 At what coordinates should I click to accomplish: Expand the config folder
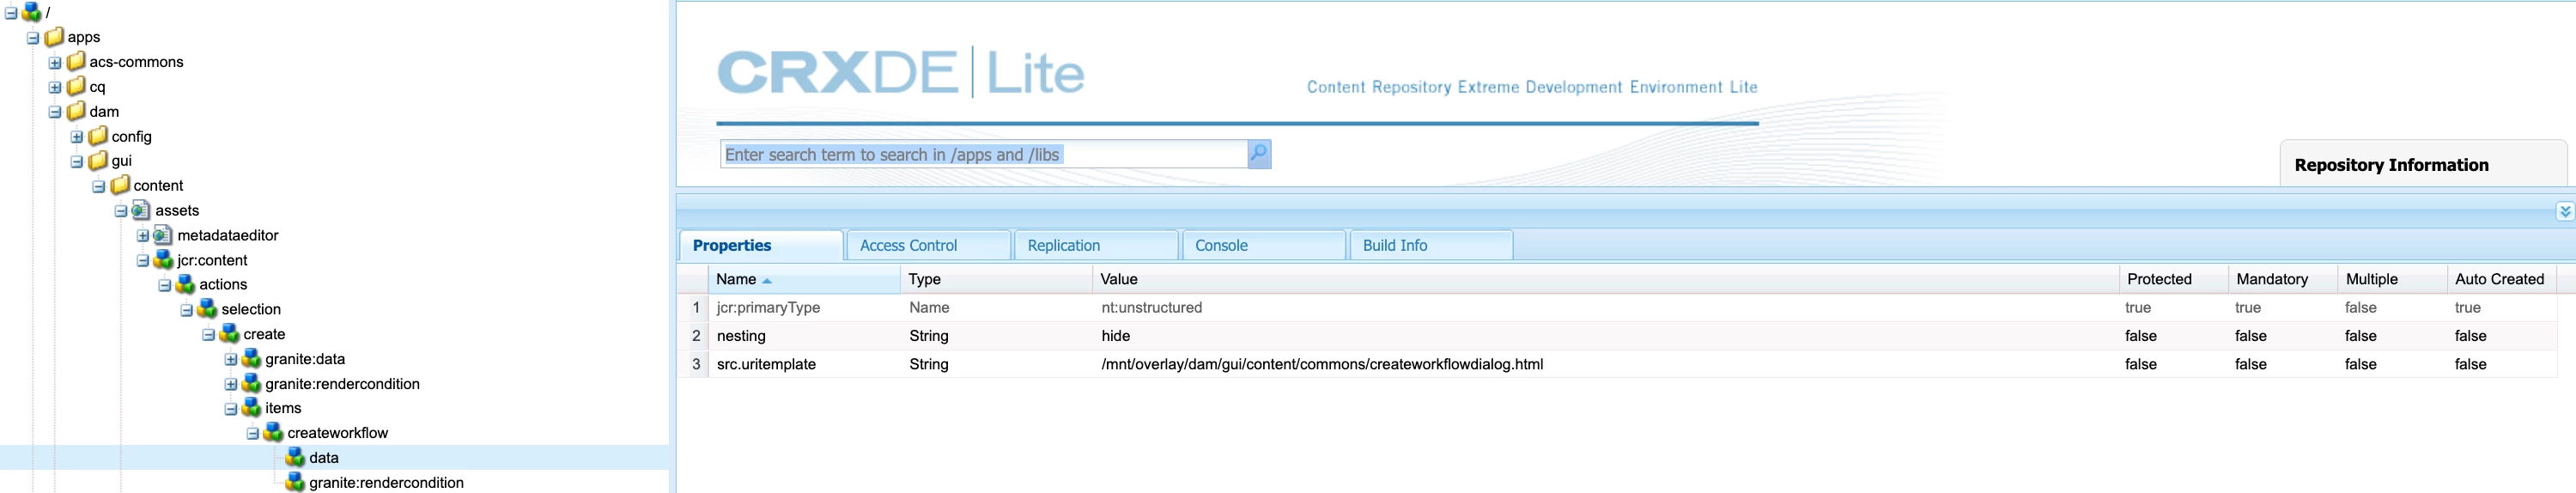pos(77,137)
